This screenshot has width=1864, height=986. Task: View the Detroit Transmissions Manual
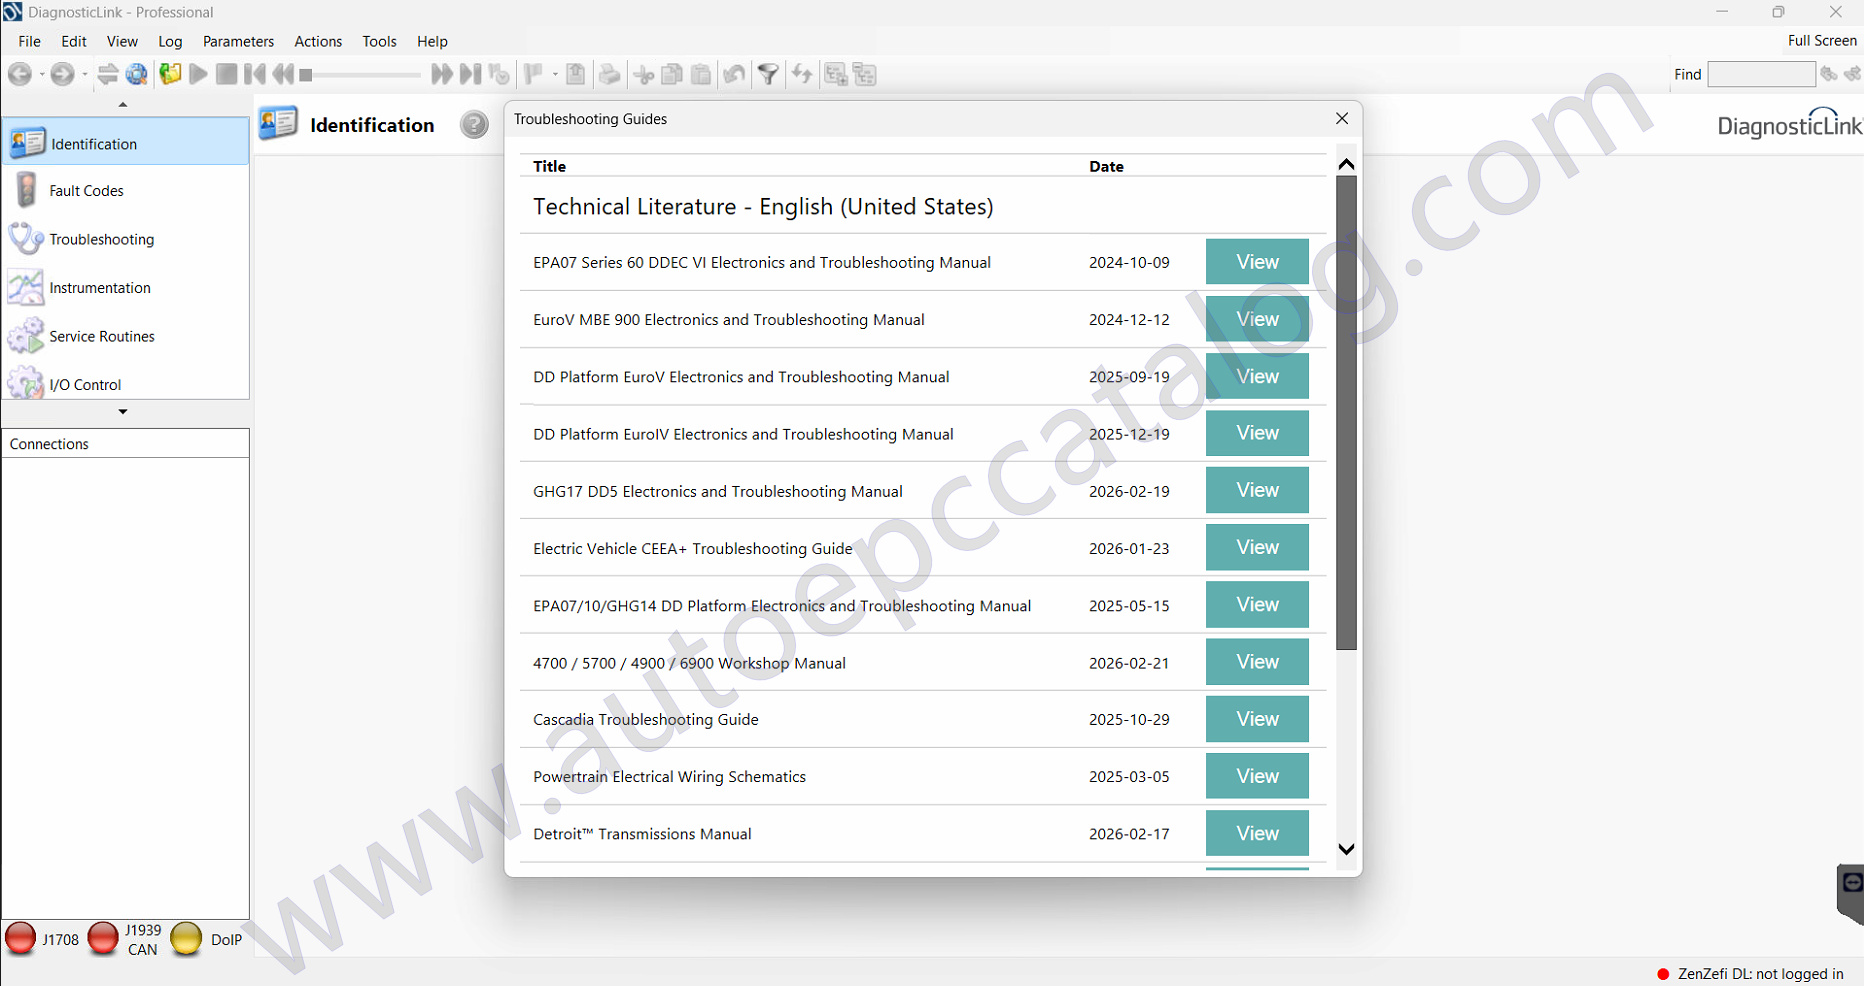coord(1256,834)
